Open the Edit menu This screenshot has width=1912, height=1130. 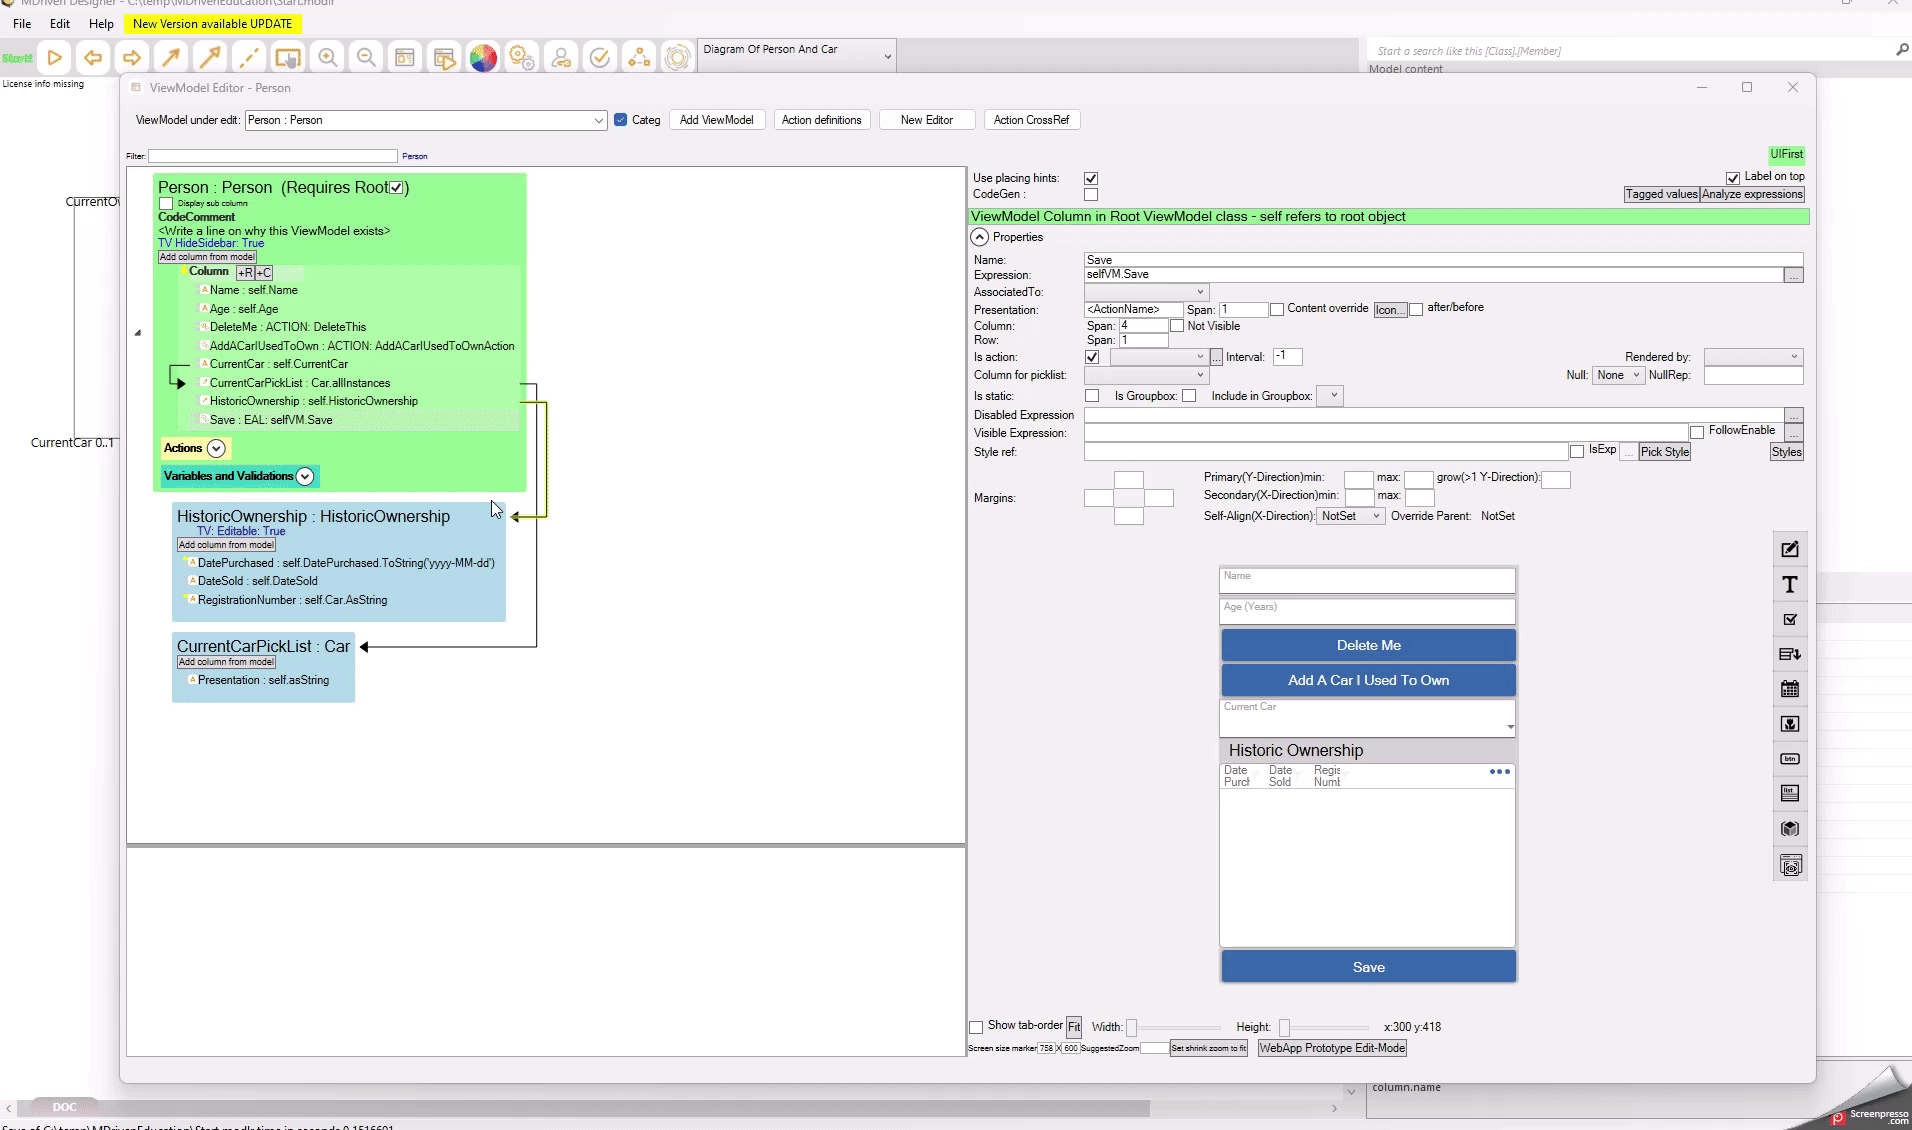point(60,23)
